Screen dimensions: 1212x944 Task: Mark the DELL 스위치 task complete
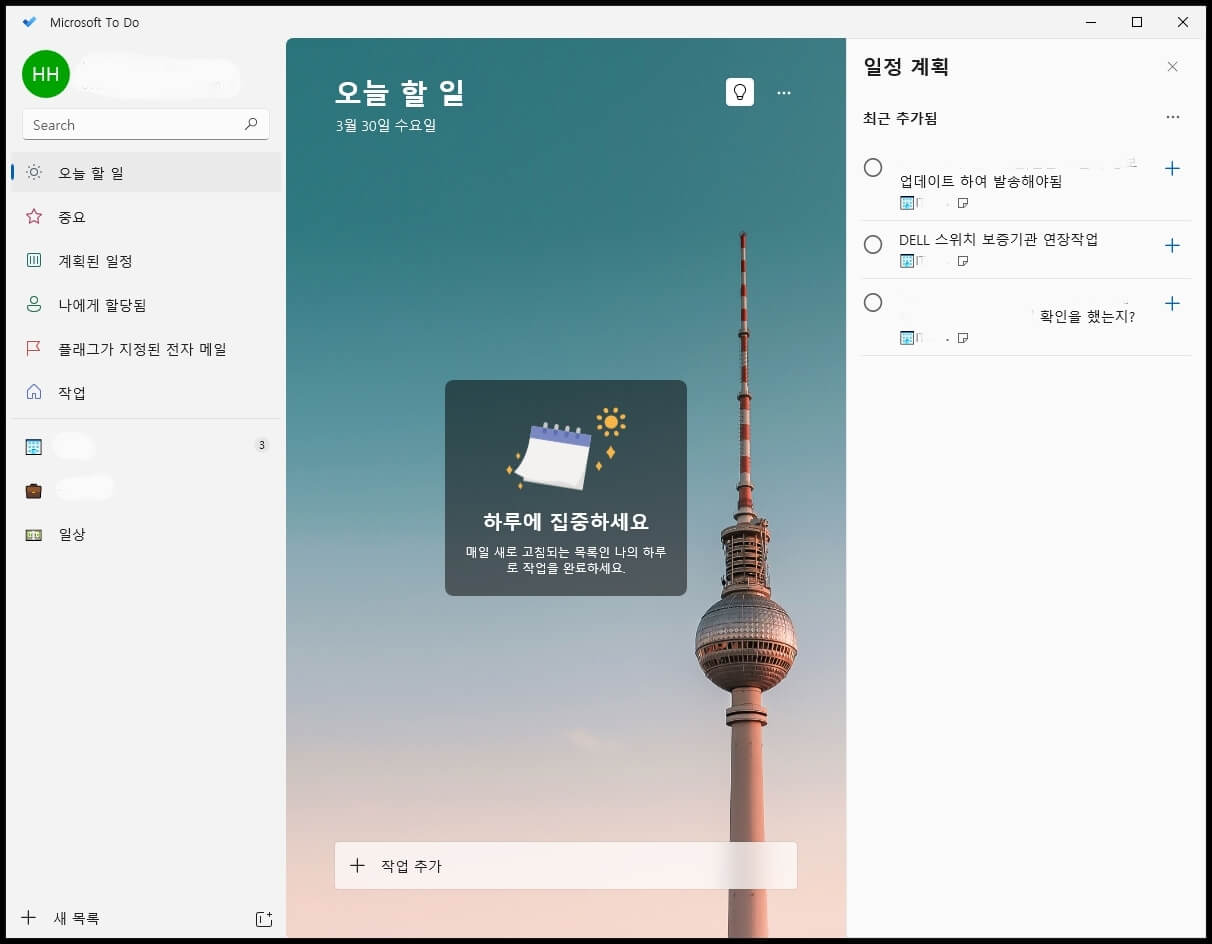(873, 244)
